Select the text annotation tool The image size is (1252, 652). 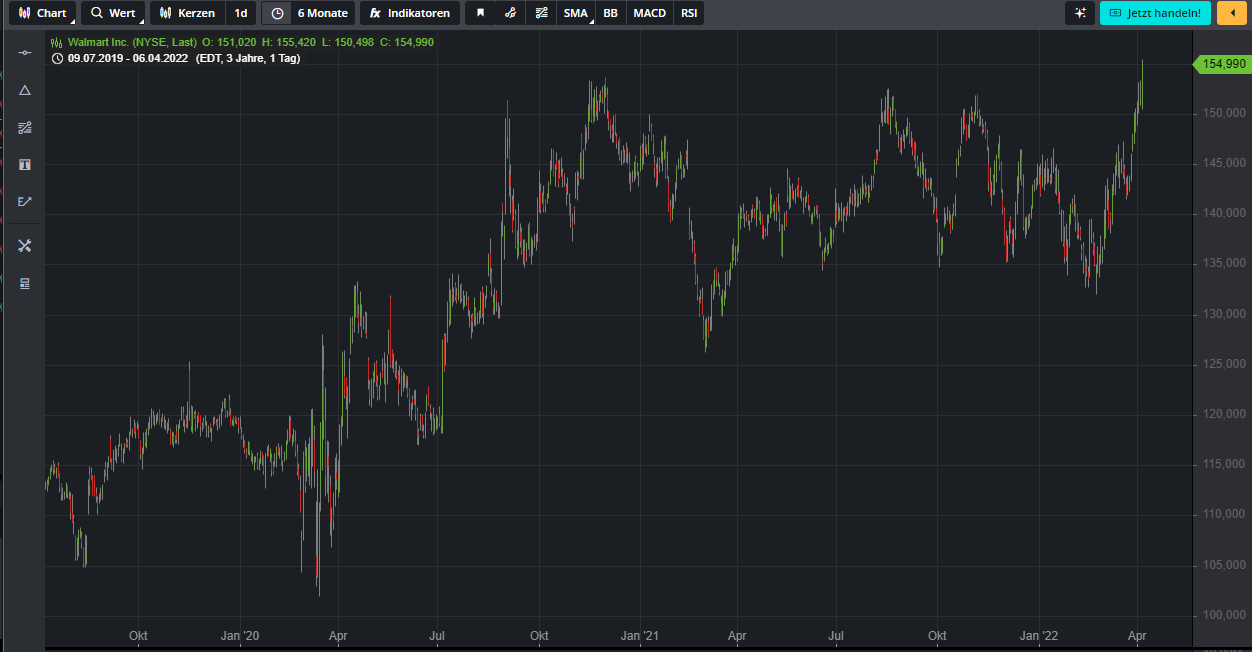pyautogui.click(x=25, y=164)
